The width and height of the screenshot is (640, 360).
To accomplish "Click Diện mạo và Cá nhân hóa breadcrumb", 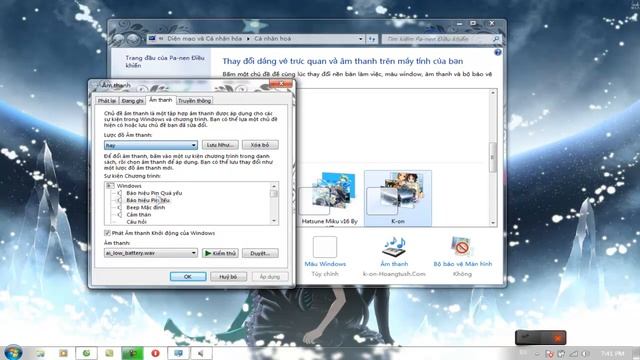I will (204, 39).
